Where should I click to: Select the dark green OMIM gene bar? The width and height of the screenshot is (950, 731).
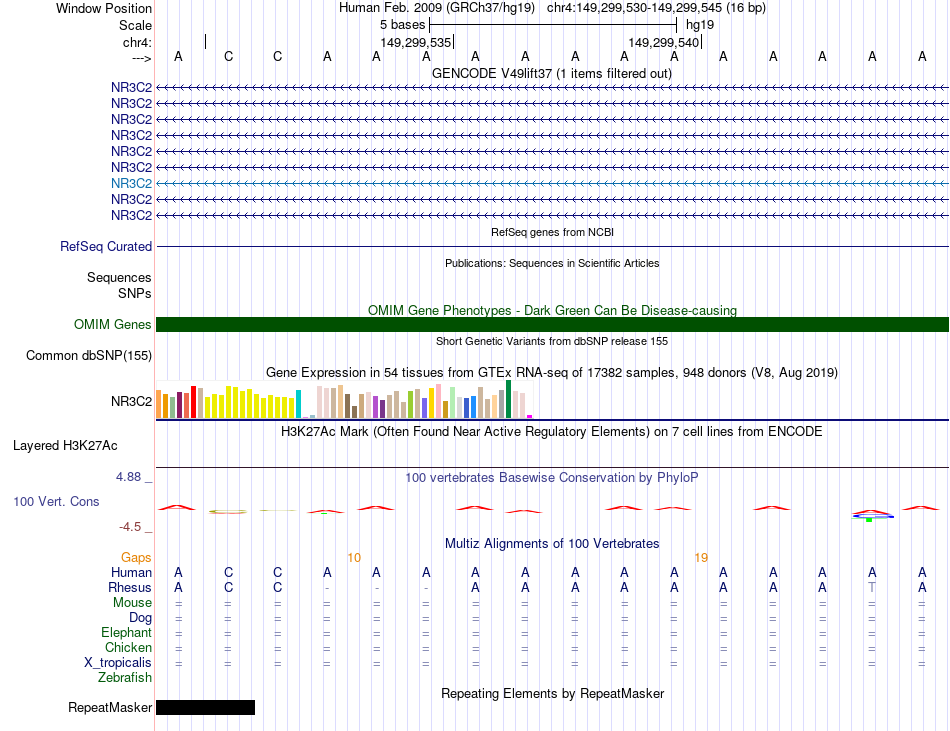click(x=552, y=325)
